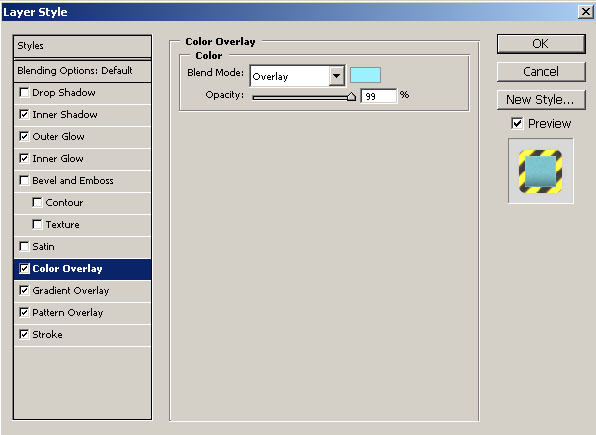The width and height of the screenshot is (596, 435).
Task: Switch to Gradient Overlay settings
Action: (82, 291)
